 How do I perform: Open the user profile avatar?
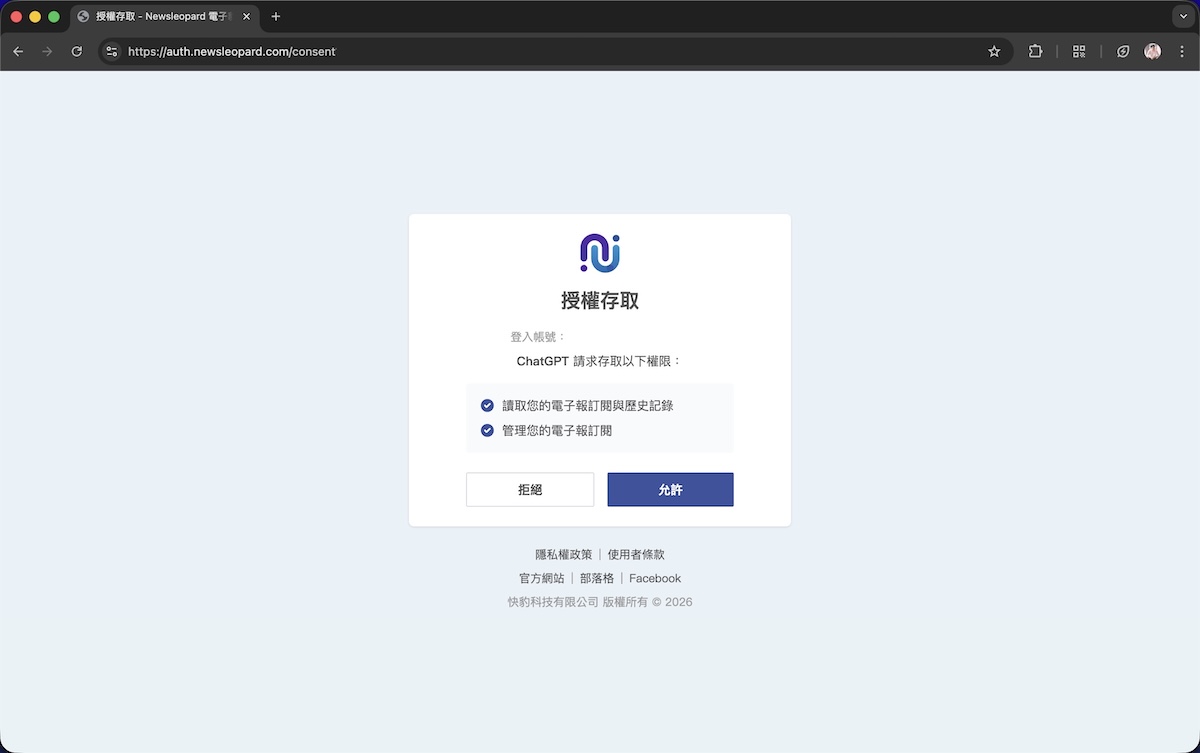point(1153,51)
